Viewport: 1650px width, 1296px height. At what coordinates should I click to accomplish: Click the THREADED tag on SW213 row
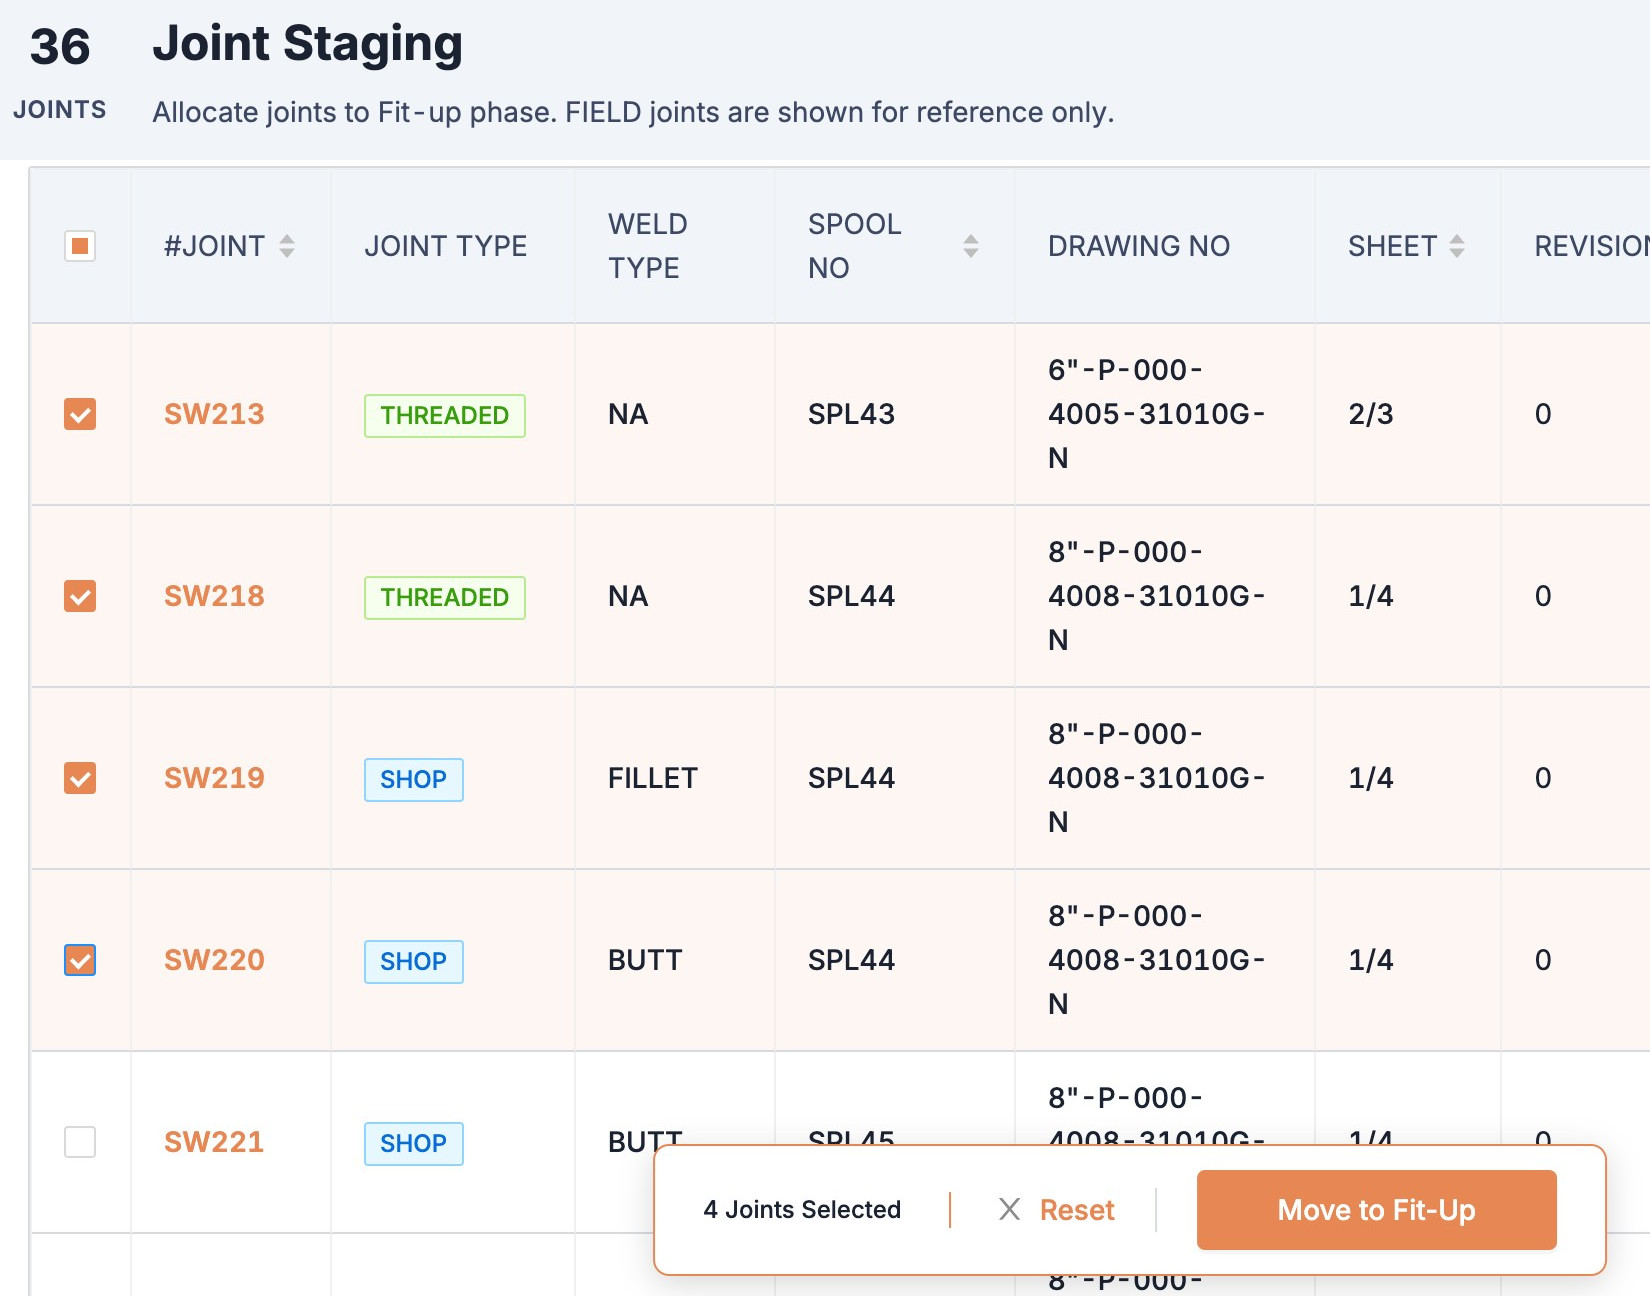445,416
